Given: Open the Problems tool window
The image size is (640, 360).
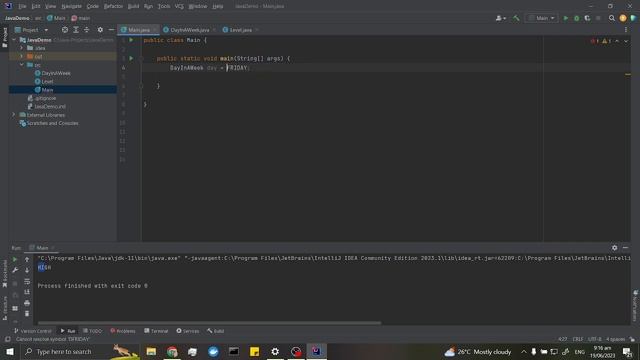Looking at the screenshot, I should 122,331.
